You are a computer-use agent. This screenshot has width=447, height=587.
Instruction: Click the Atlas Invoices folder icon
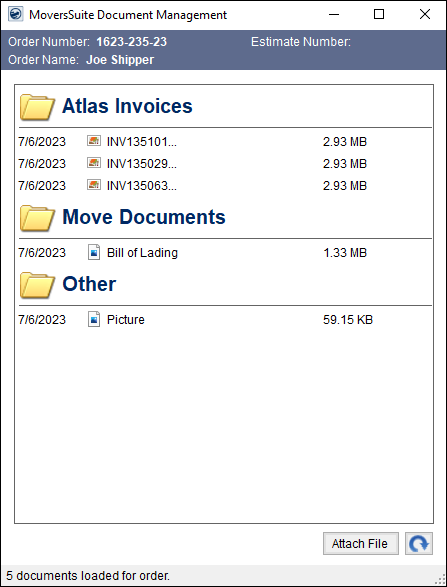tap(37, 107)
